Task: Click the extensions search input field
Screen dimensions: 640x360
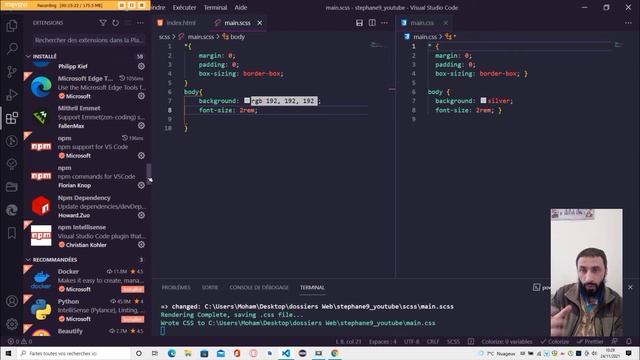Action: tap(89, 40)
